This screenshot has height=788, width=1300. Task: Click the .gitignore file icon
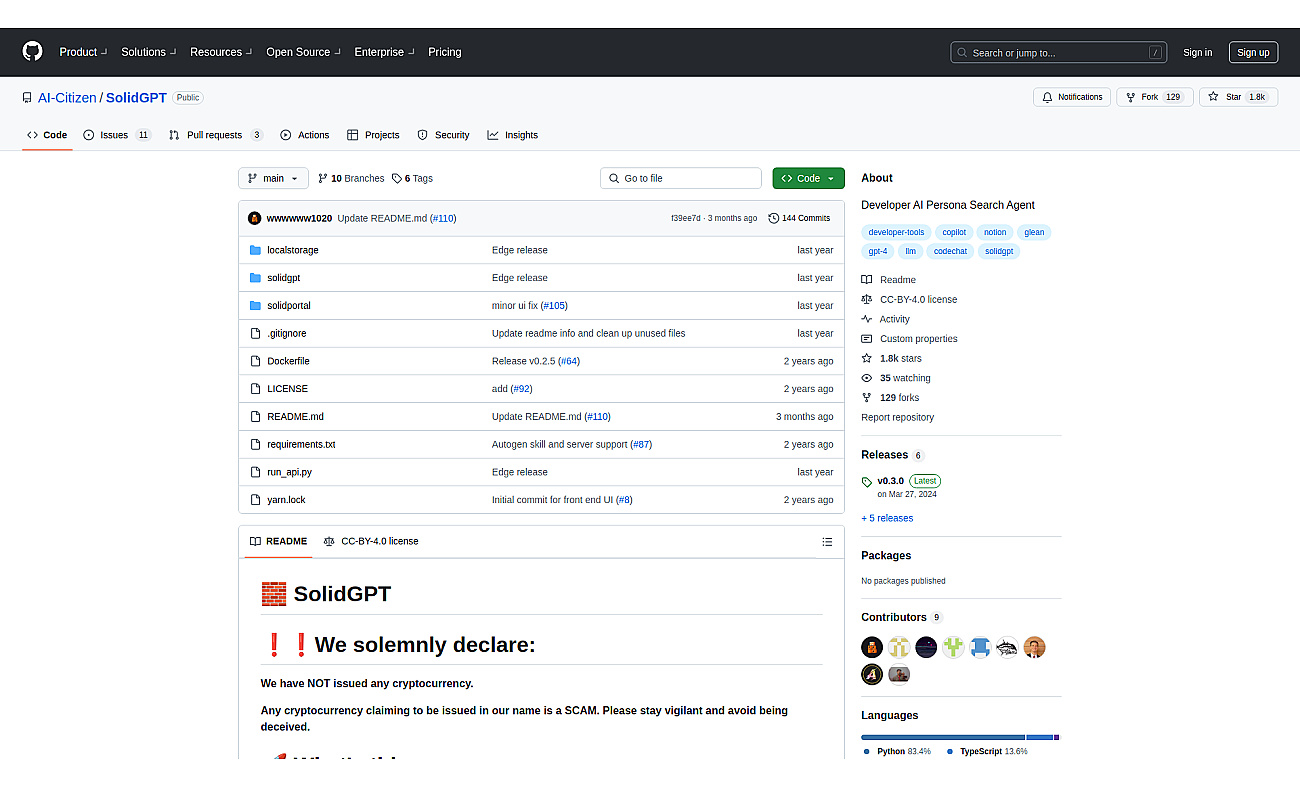tap(255, 333)
